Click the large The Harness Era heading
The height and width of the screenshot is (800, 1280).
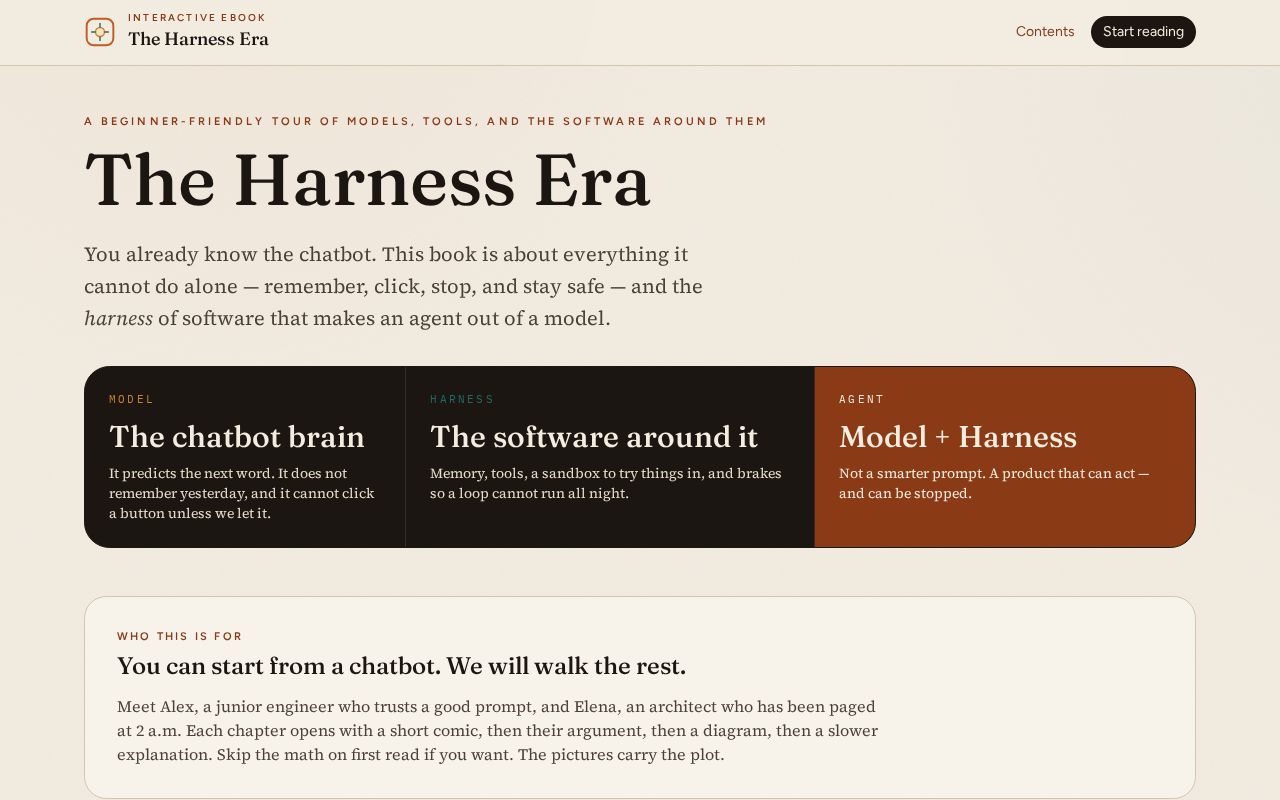tap(368, 181)
